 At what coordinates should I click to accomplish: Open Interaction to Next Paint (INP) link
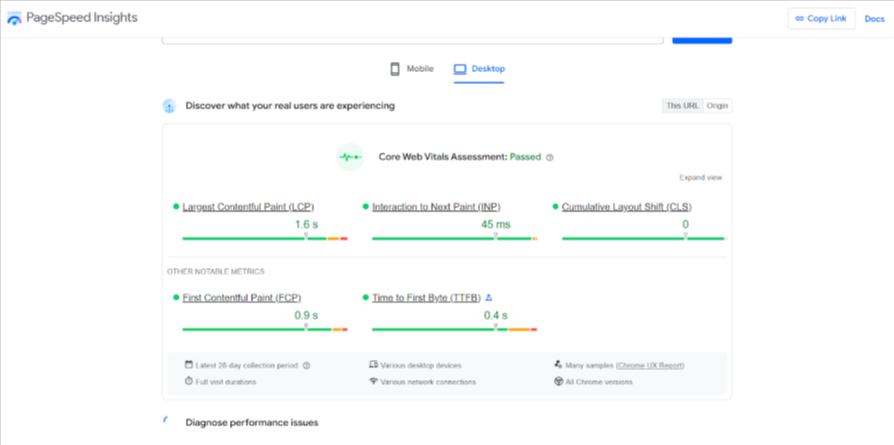tap(436, 207)
